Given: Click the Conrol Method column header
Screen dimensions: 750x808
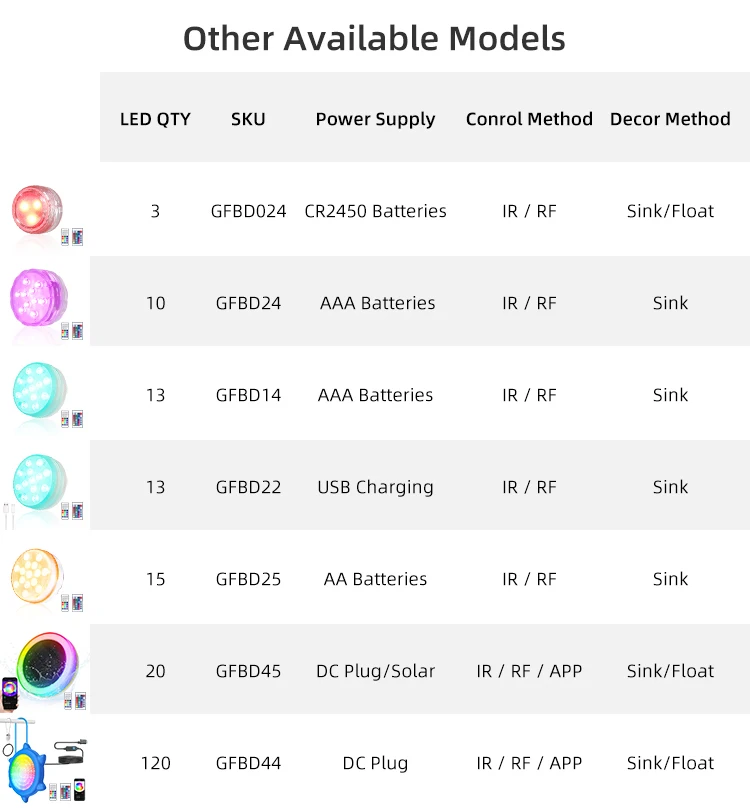Looking at the screenshot, I should tap(529, 119).
